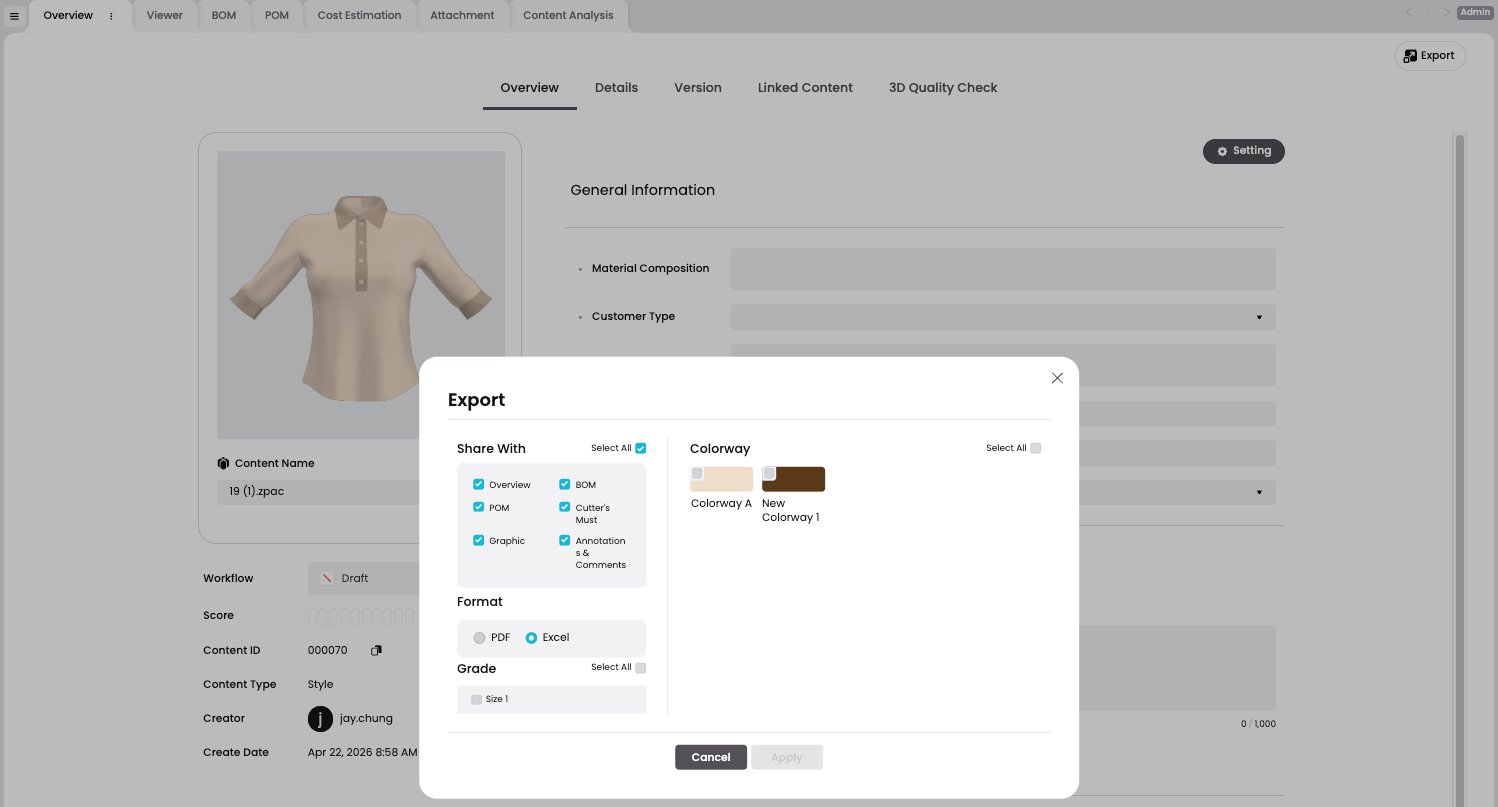This screenshot has width=1498, height=807.
Task: Click the Apply button in Export dialog
Action: click(x=787, y=757)
